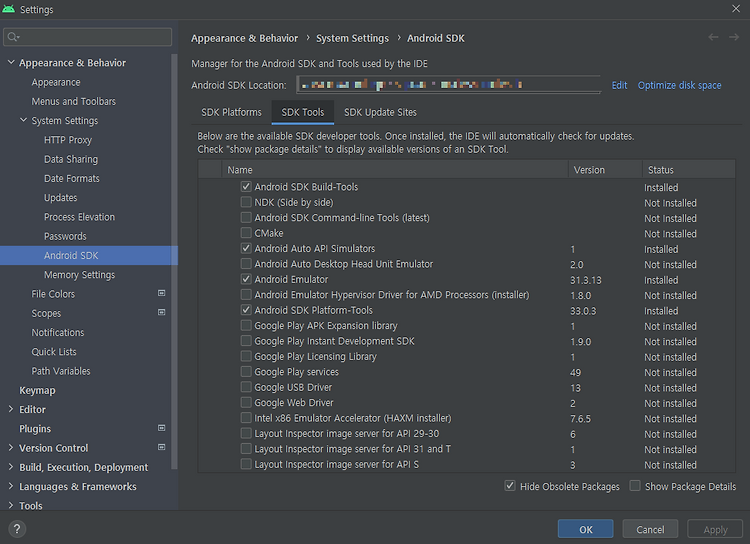Check Intel x86 Emulator Accelerator (HAXM installer)
Viewport: 750px width, 544px height.
[x=246, y=418]
